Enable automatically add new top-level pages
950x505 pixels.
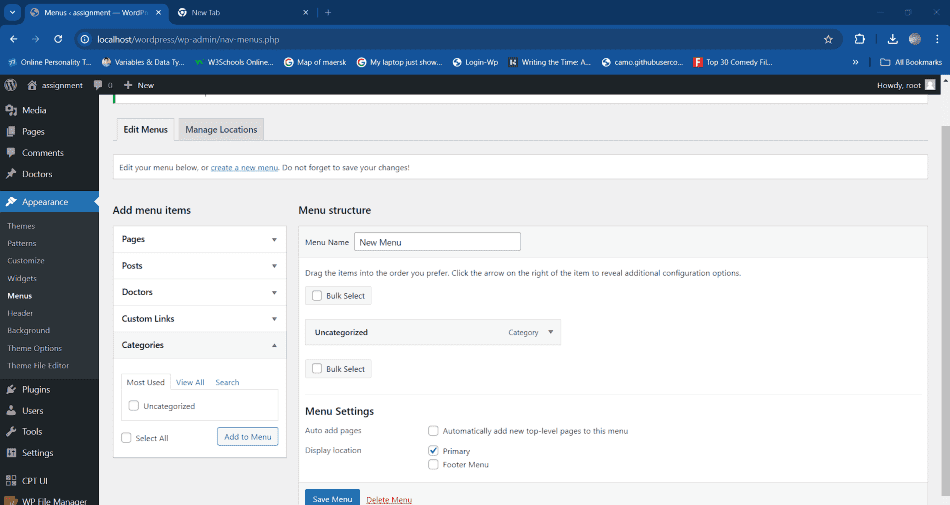(433, 431)
